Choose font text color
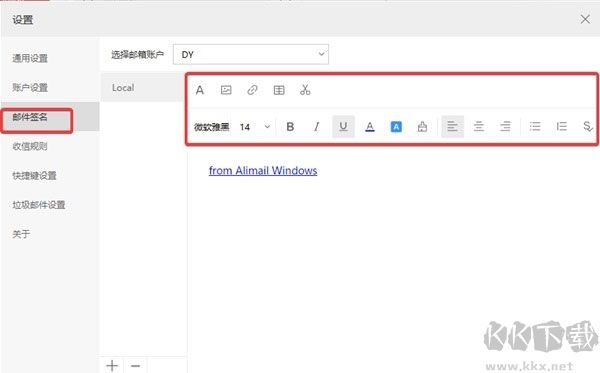Viewport: 600px width, 373px height. point(370,127)
